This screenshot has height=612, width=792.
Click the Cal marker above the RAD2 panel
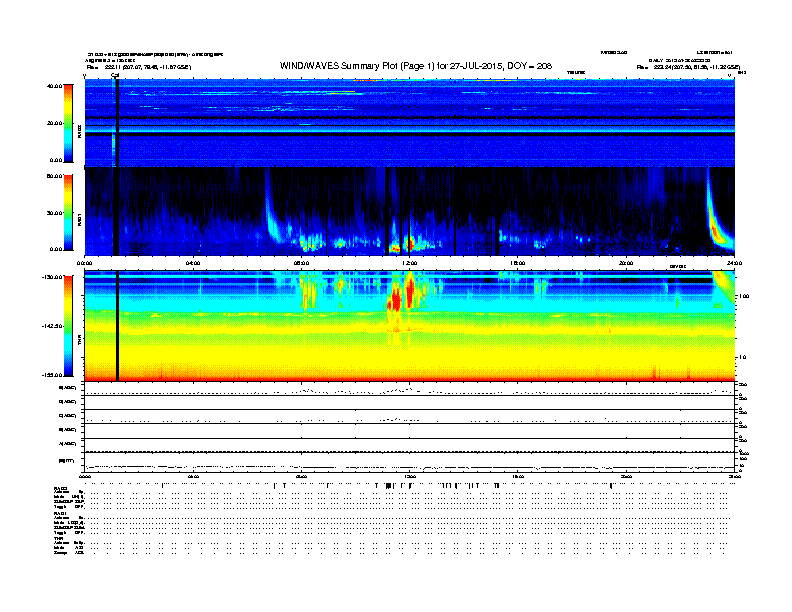[x=115, y=75]
